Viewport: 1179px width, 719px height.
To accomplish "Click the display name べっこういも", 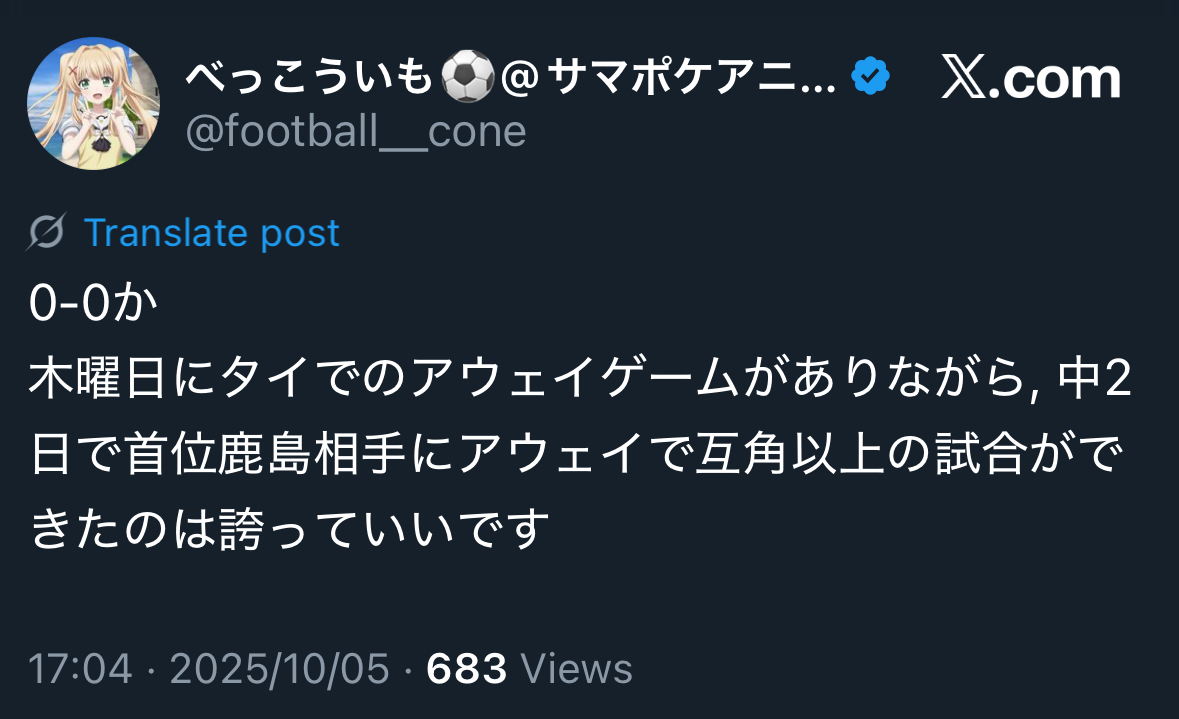I will click(310, 79).
